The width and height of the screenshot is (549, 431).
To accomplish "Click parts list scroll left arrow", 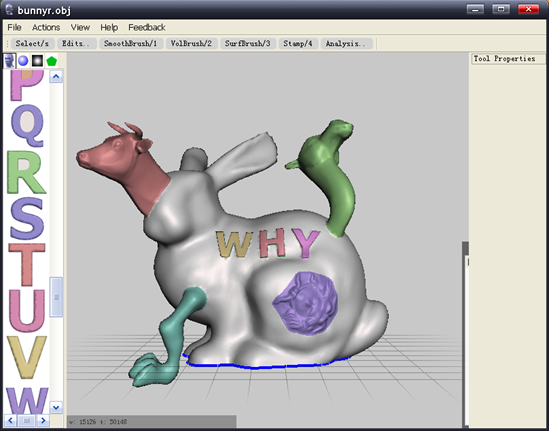I will 11,420.
